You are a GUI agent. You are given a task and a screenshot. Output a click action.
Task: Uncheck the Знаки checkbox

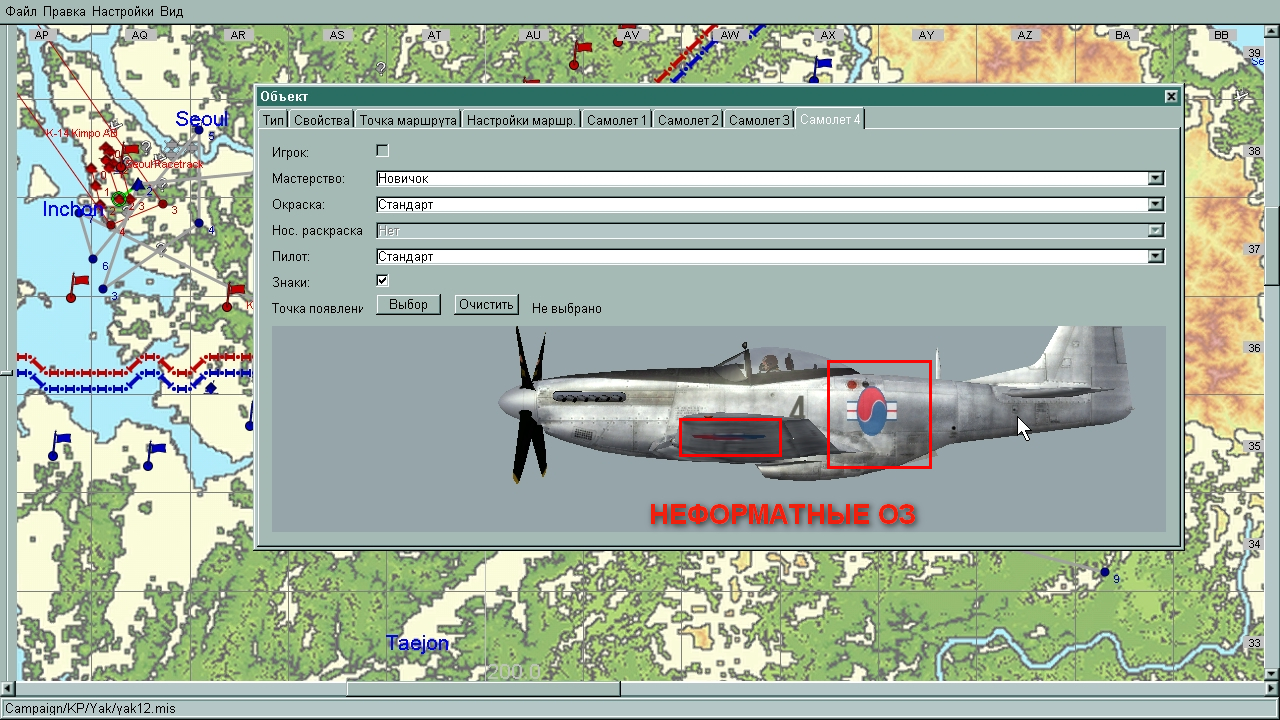pyautogui.click(x=382, y=281)
